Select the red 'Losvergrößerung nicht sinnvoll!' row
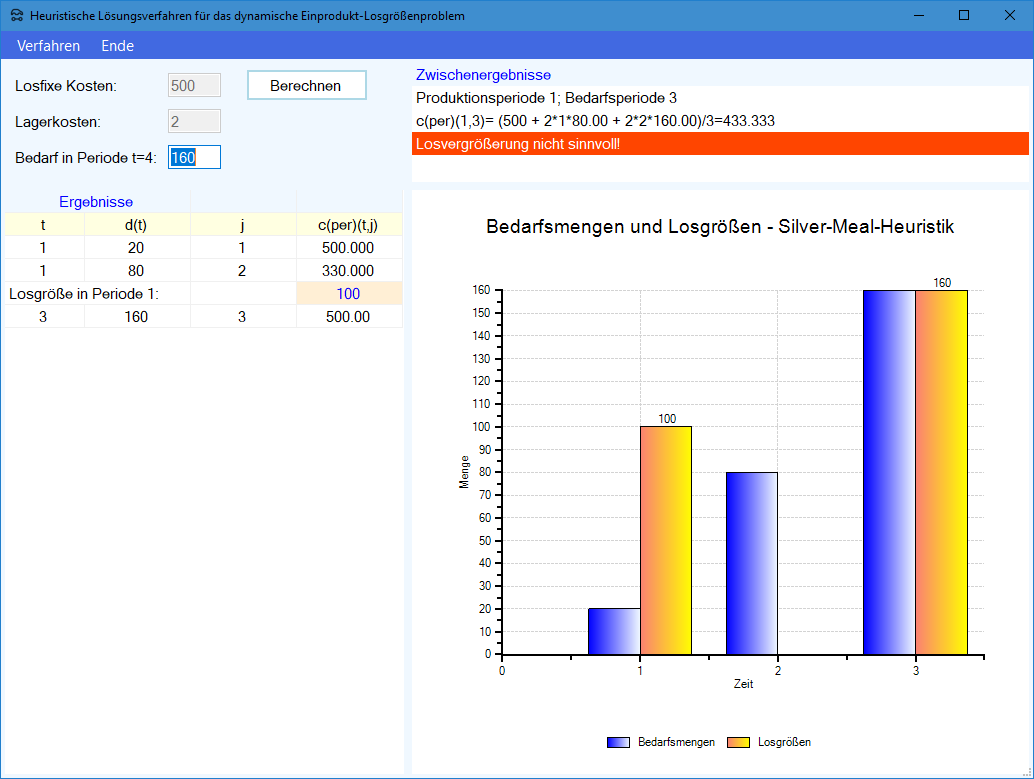 pyautogui.click(x=720, y=144)
